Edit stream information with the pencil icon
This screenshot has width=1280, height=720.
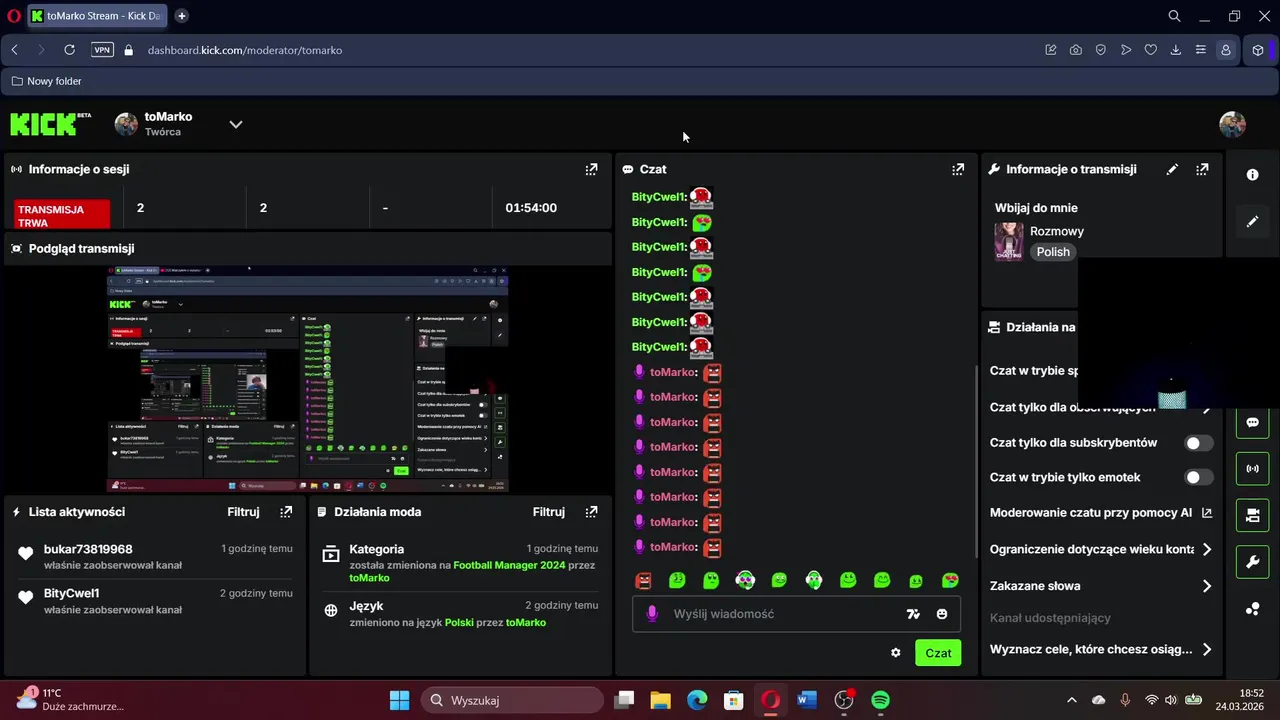[1172, 169]
